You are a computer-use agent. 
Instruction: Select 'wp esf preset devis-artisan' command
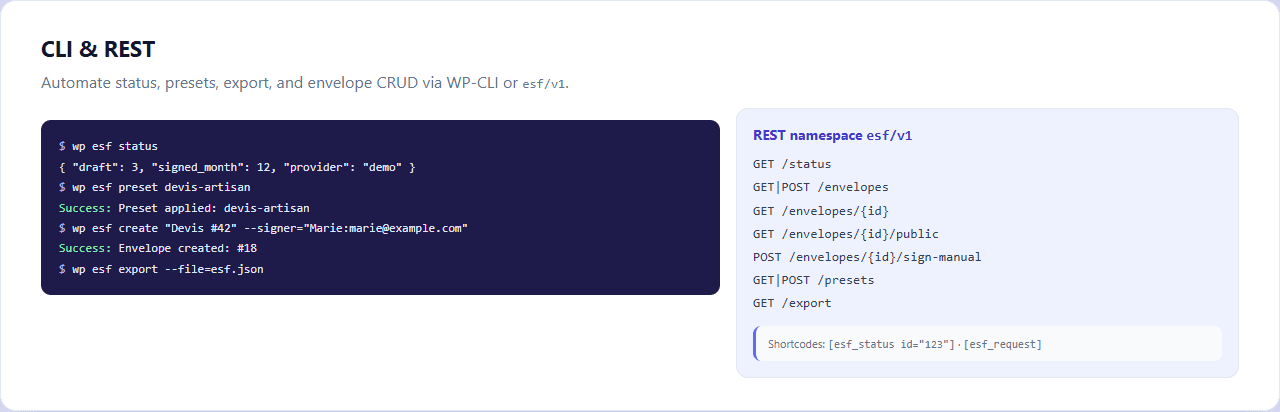coord(155,187)
